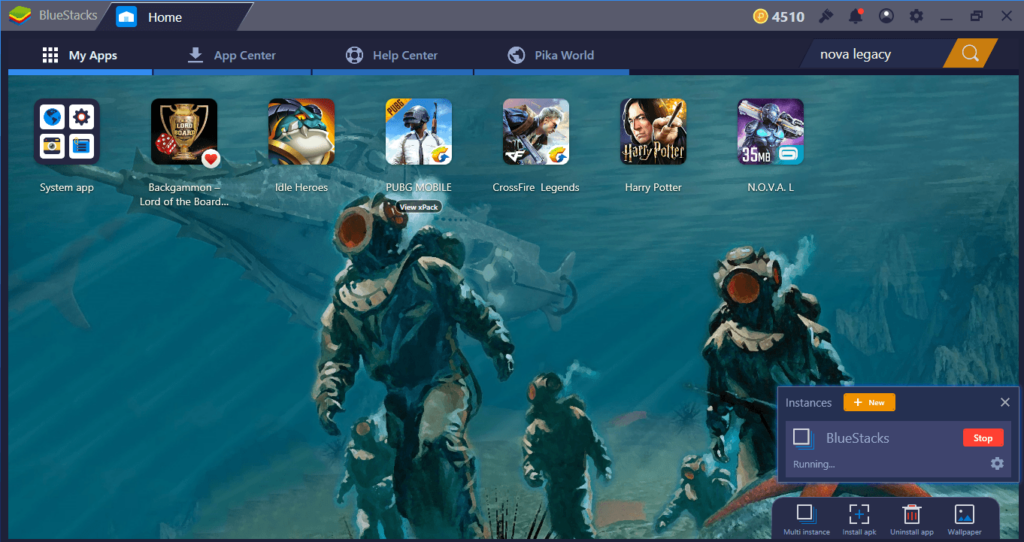Click the View xPack badge under PUBG
This screenshot has width=1024, height=542.
[419, 207]
